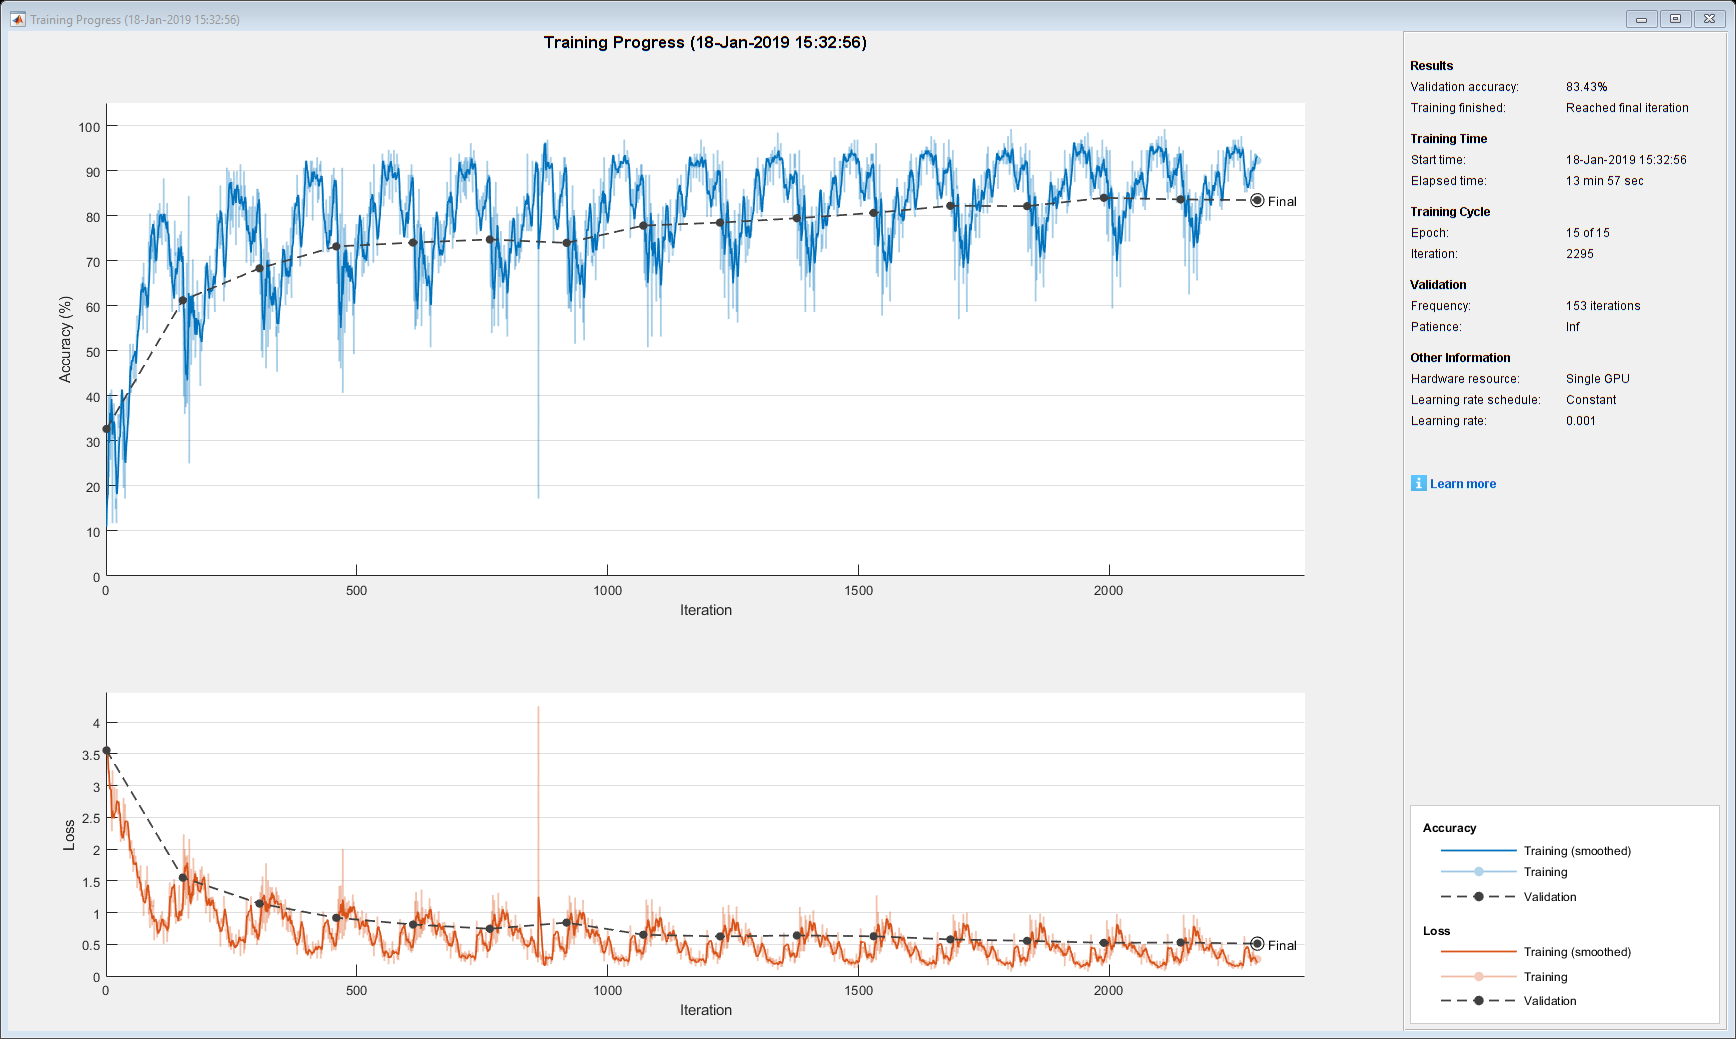Click the Training Progress plot title
Viewport: 1736px width, 1039px height.
coord(705,42)
